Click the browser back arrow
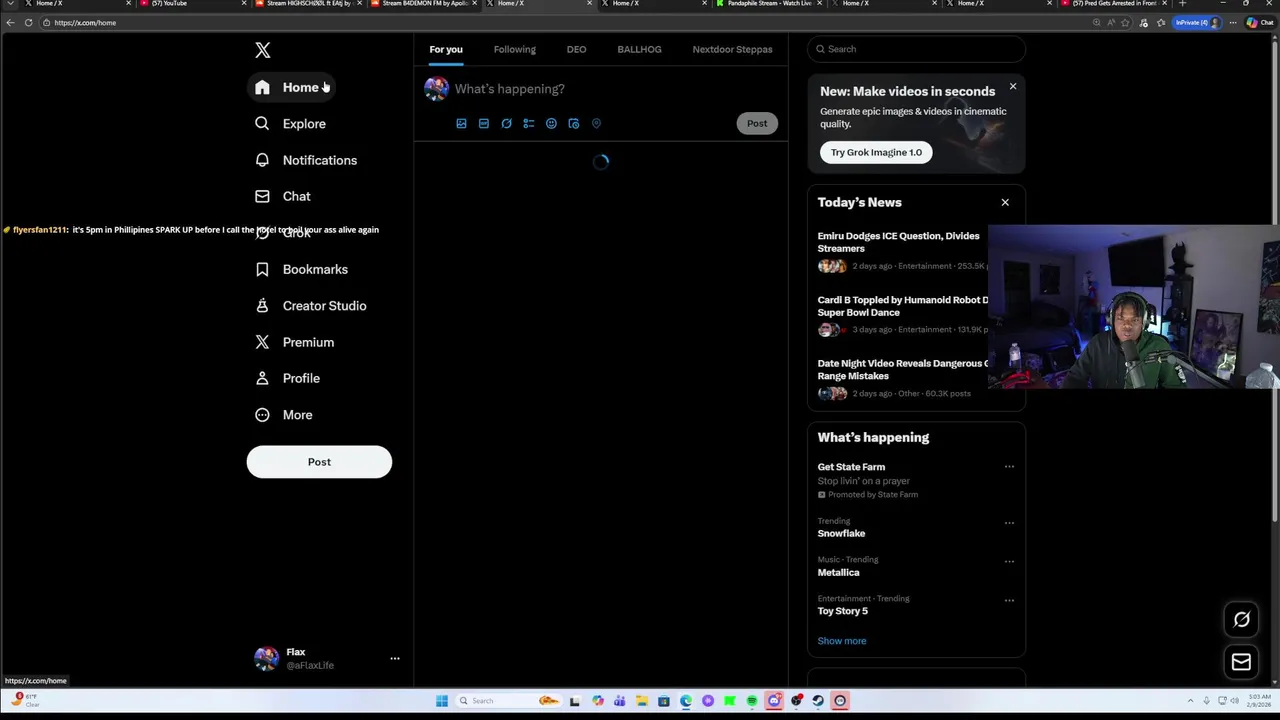Image resolution: width=1280 pixels, height=720 pixels. (10, 23)
